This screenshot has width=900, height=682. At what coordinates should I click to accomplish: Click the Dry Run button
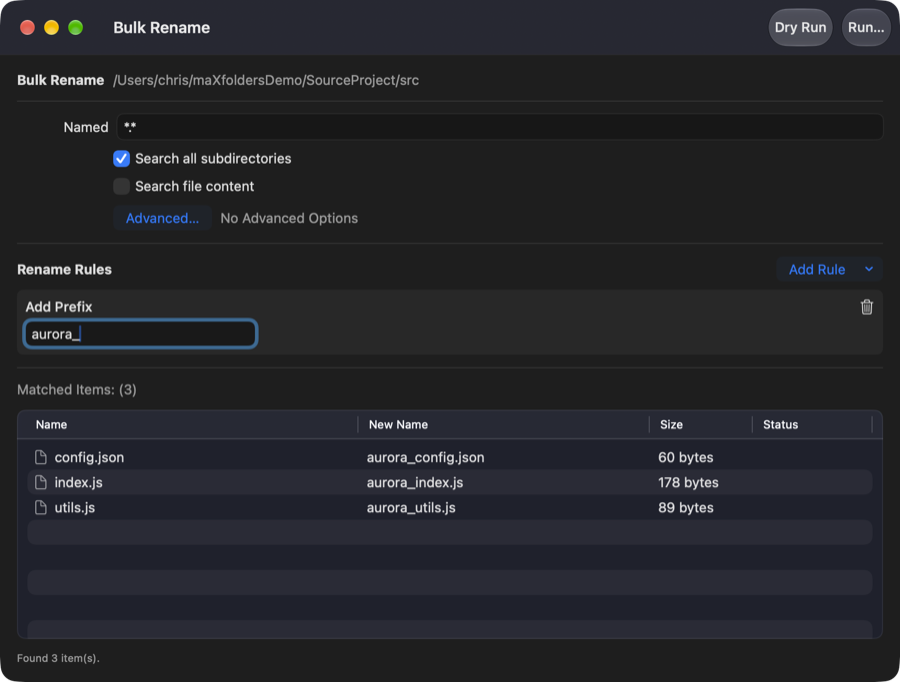(x=800, y=28)
